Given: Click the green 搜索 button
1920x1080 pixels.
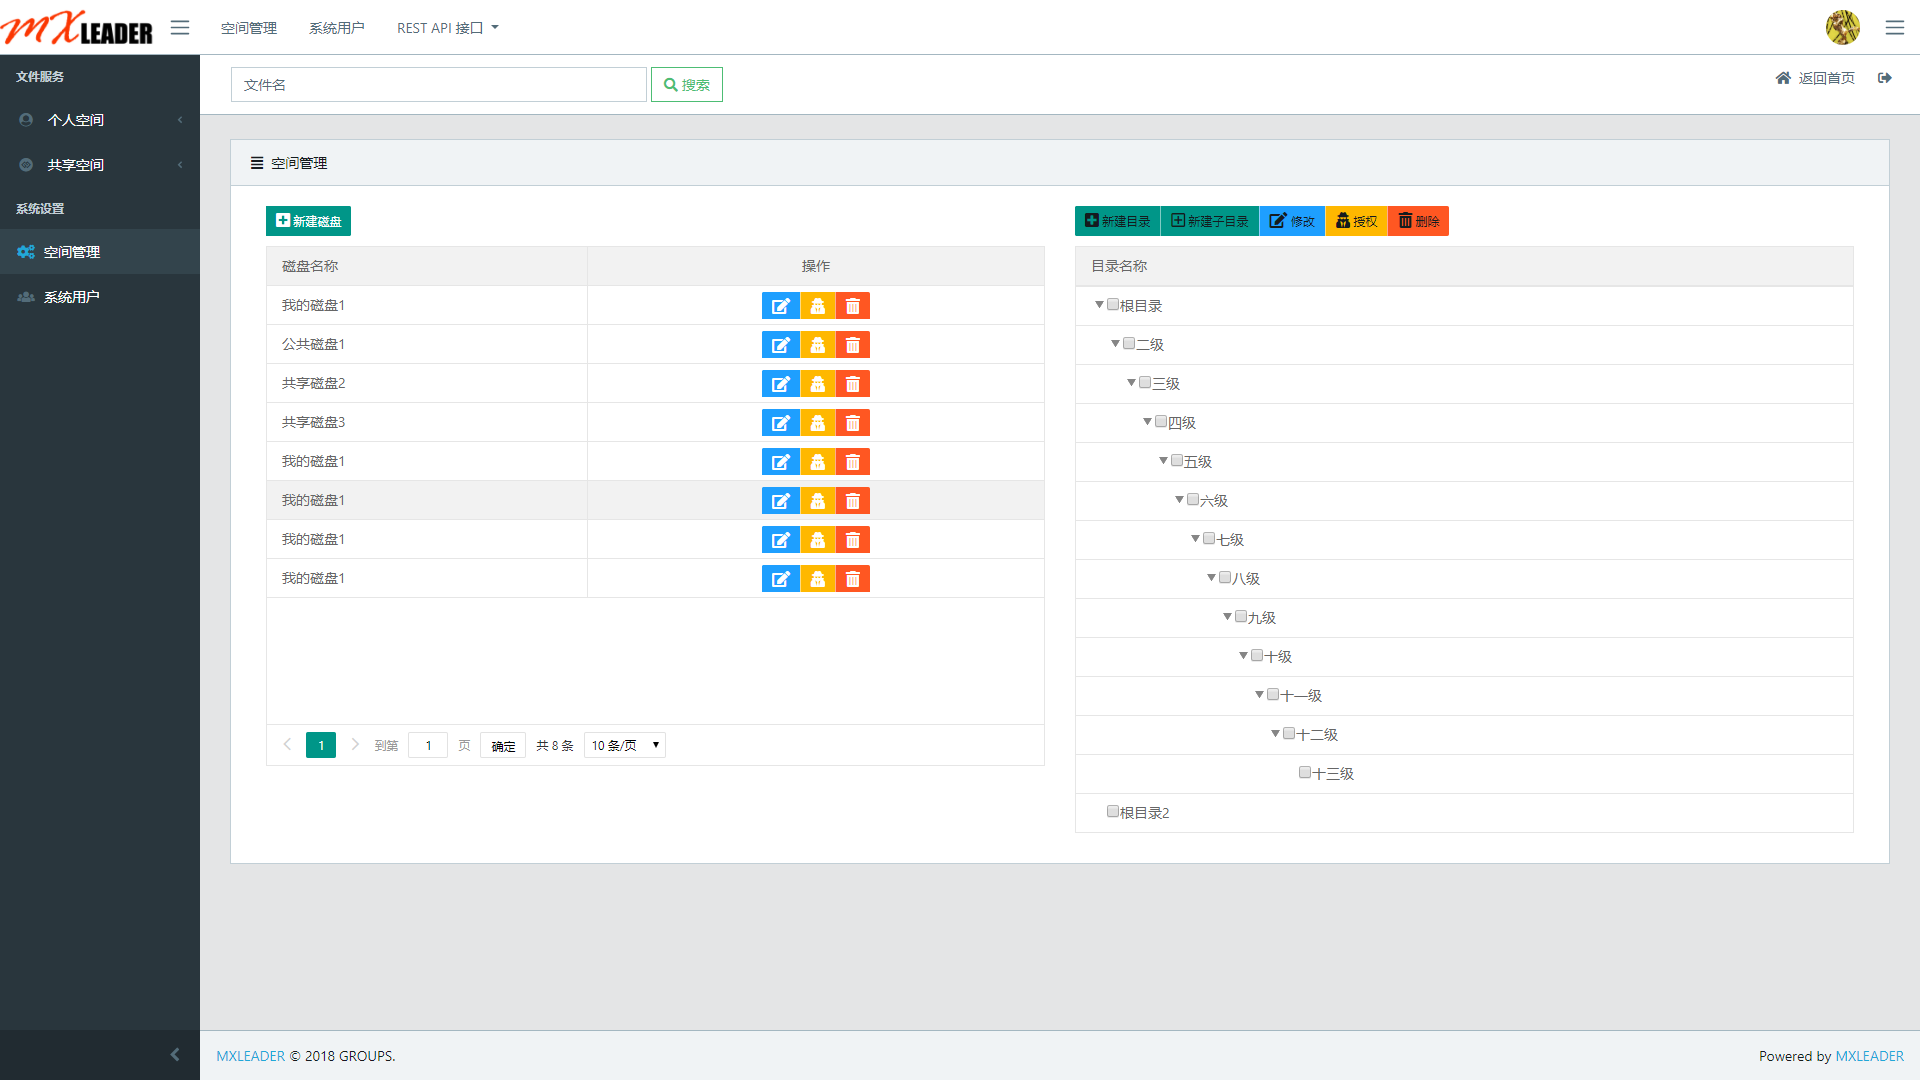Looking at the screenshot, I should (687, 85).
